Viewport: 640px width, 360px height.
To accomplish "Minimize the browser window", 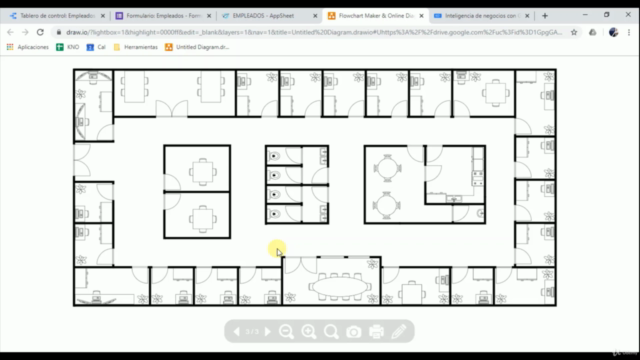I will click(x=585, y=15).
